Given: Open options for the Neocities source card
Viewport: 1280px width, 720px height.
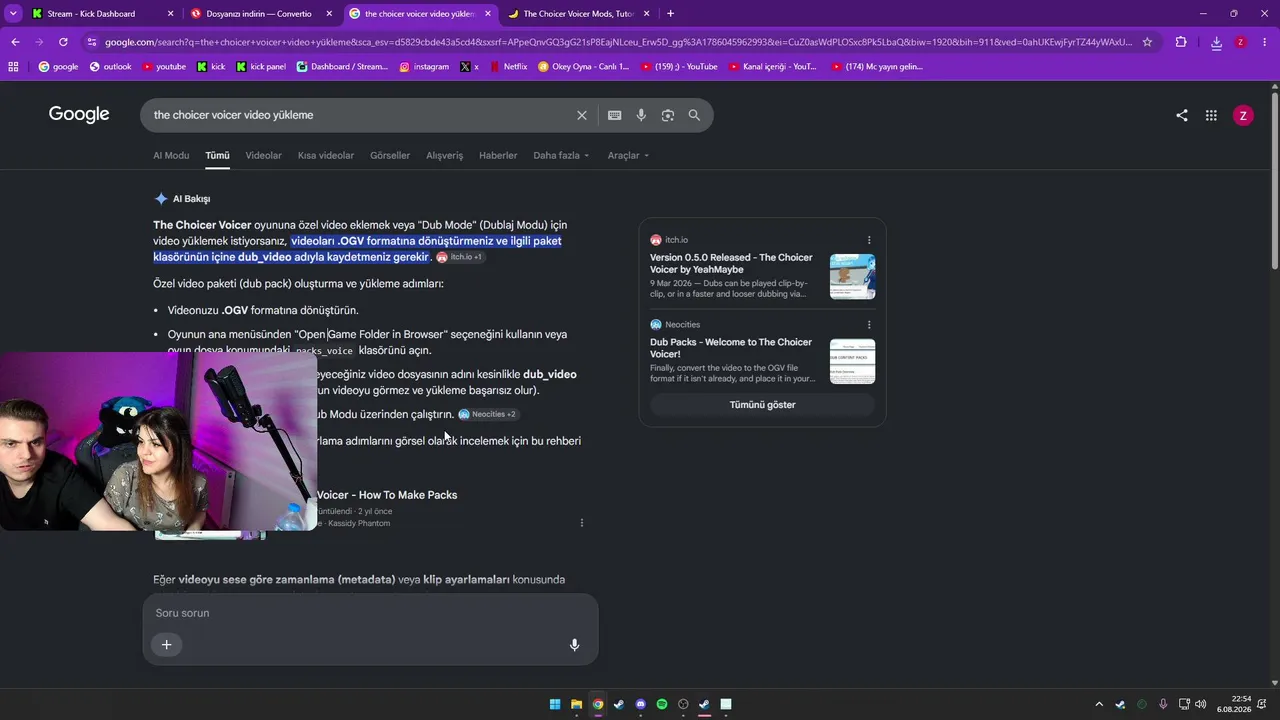Looking at the screenshot, I should click(869, 325).
